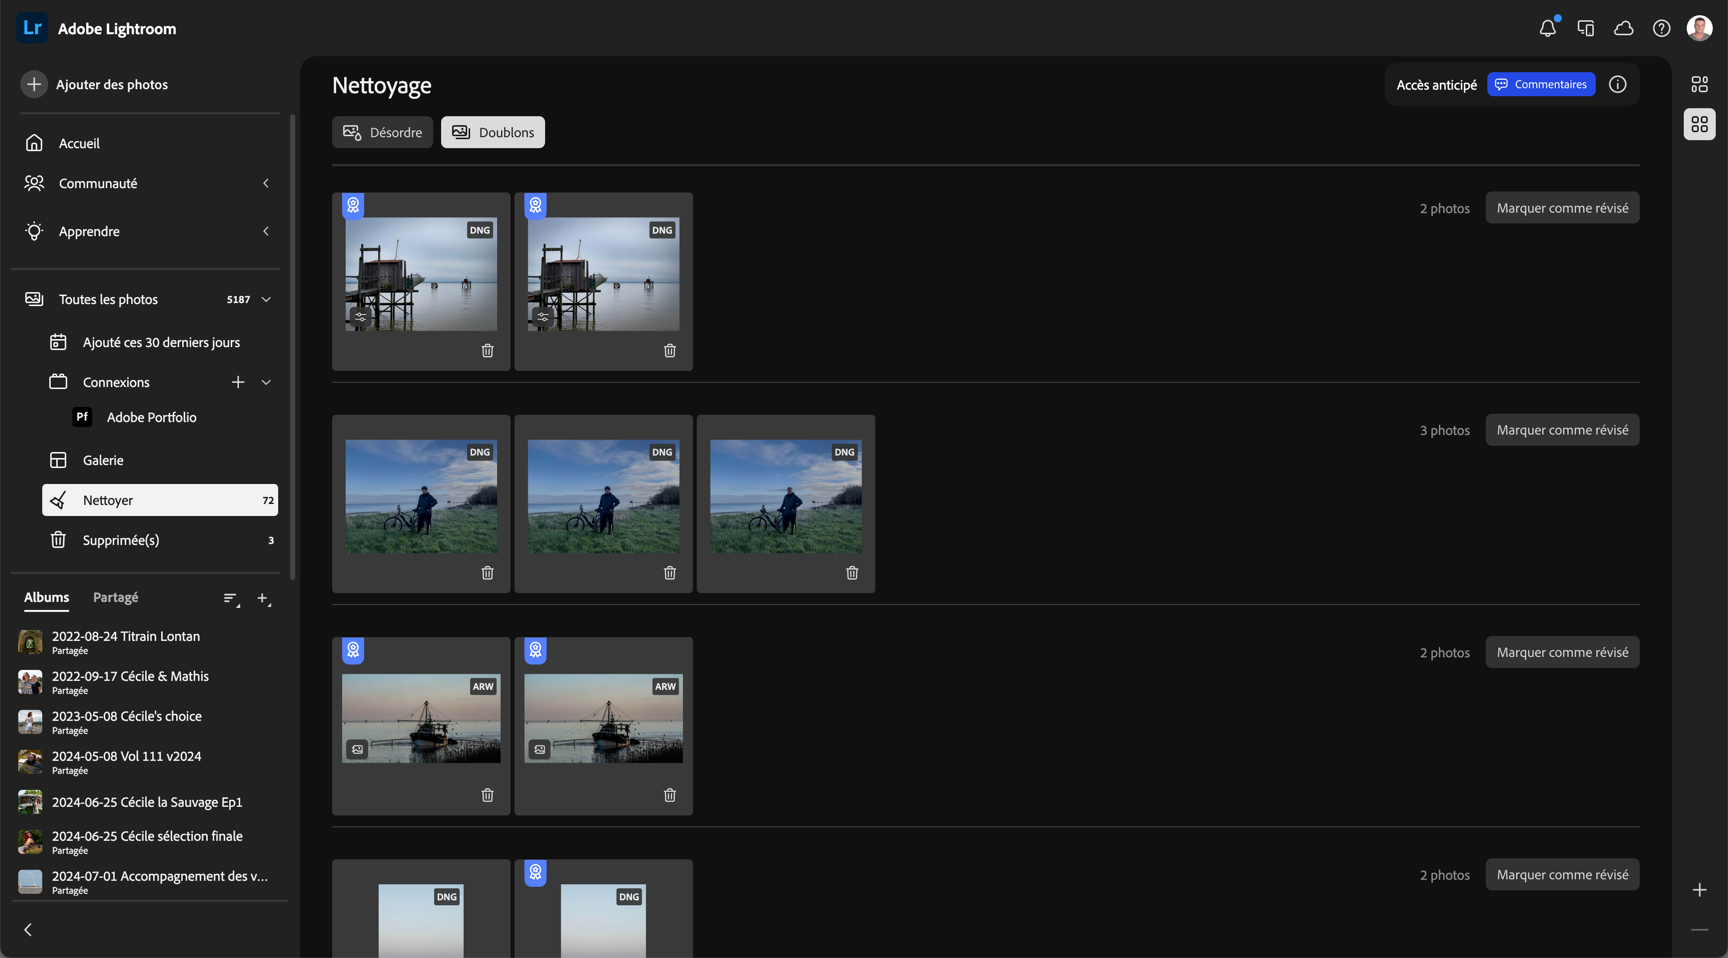Open Ajouté ces 30 derniers jours

tap(160, 342)
